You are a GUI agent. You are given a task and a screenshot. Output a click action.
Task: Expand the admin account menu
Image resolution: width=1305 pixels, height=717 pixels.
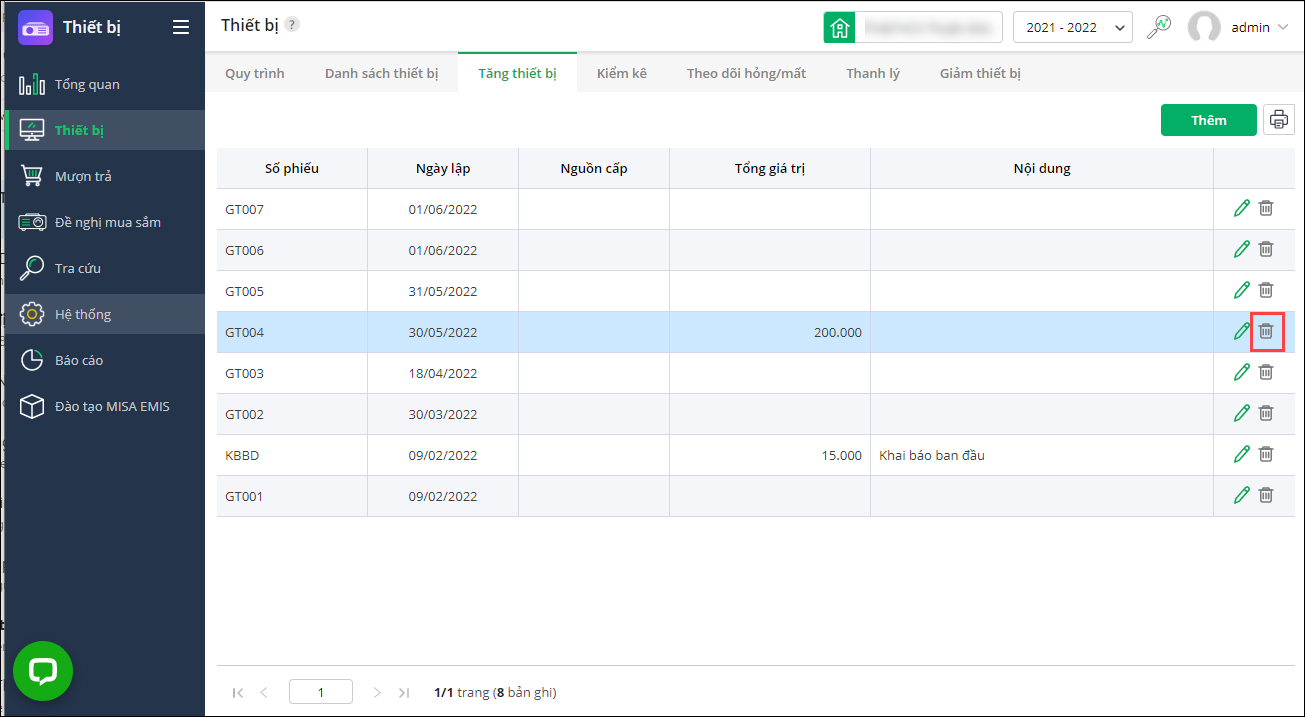pos(1283,28)
